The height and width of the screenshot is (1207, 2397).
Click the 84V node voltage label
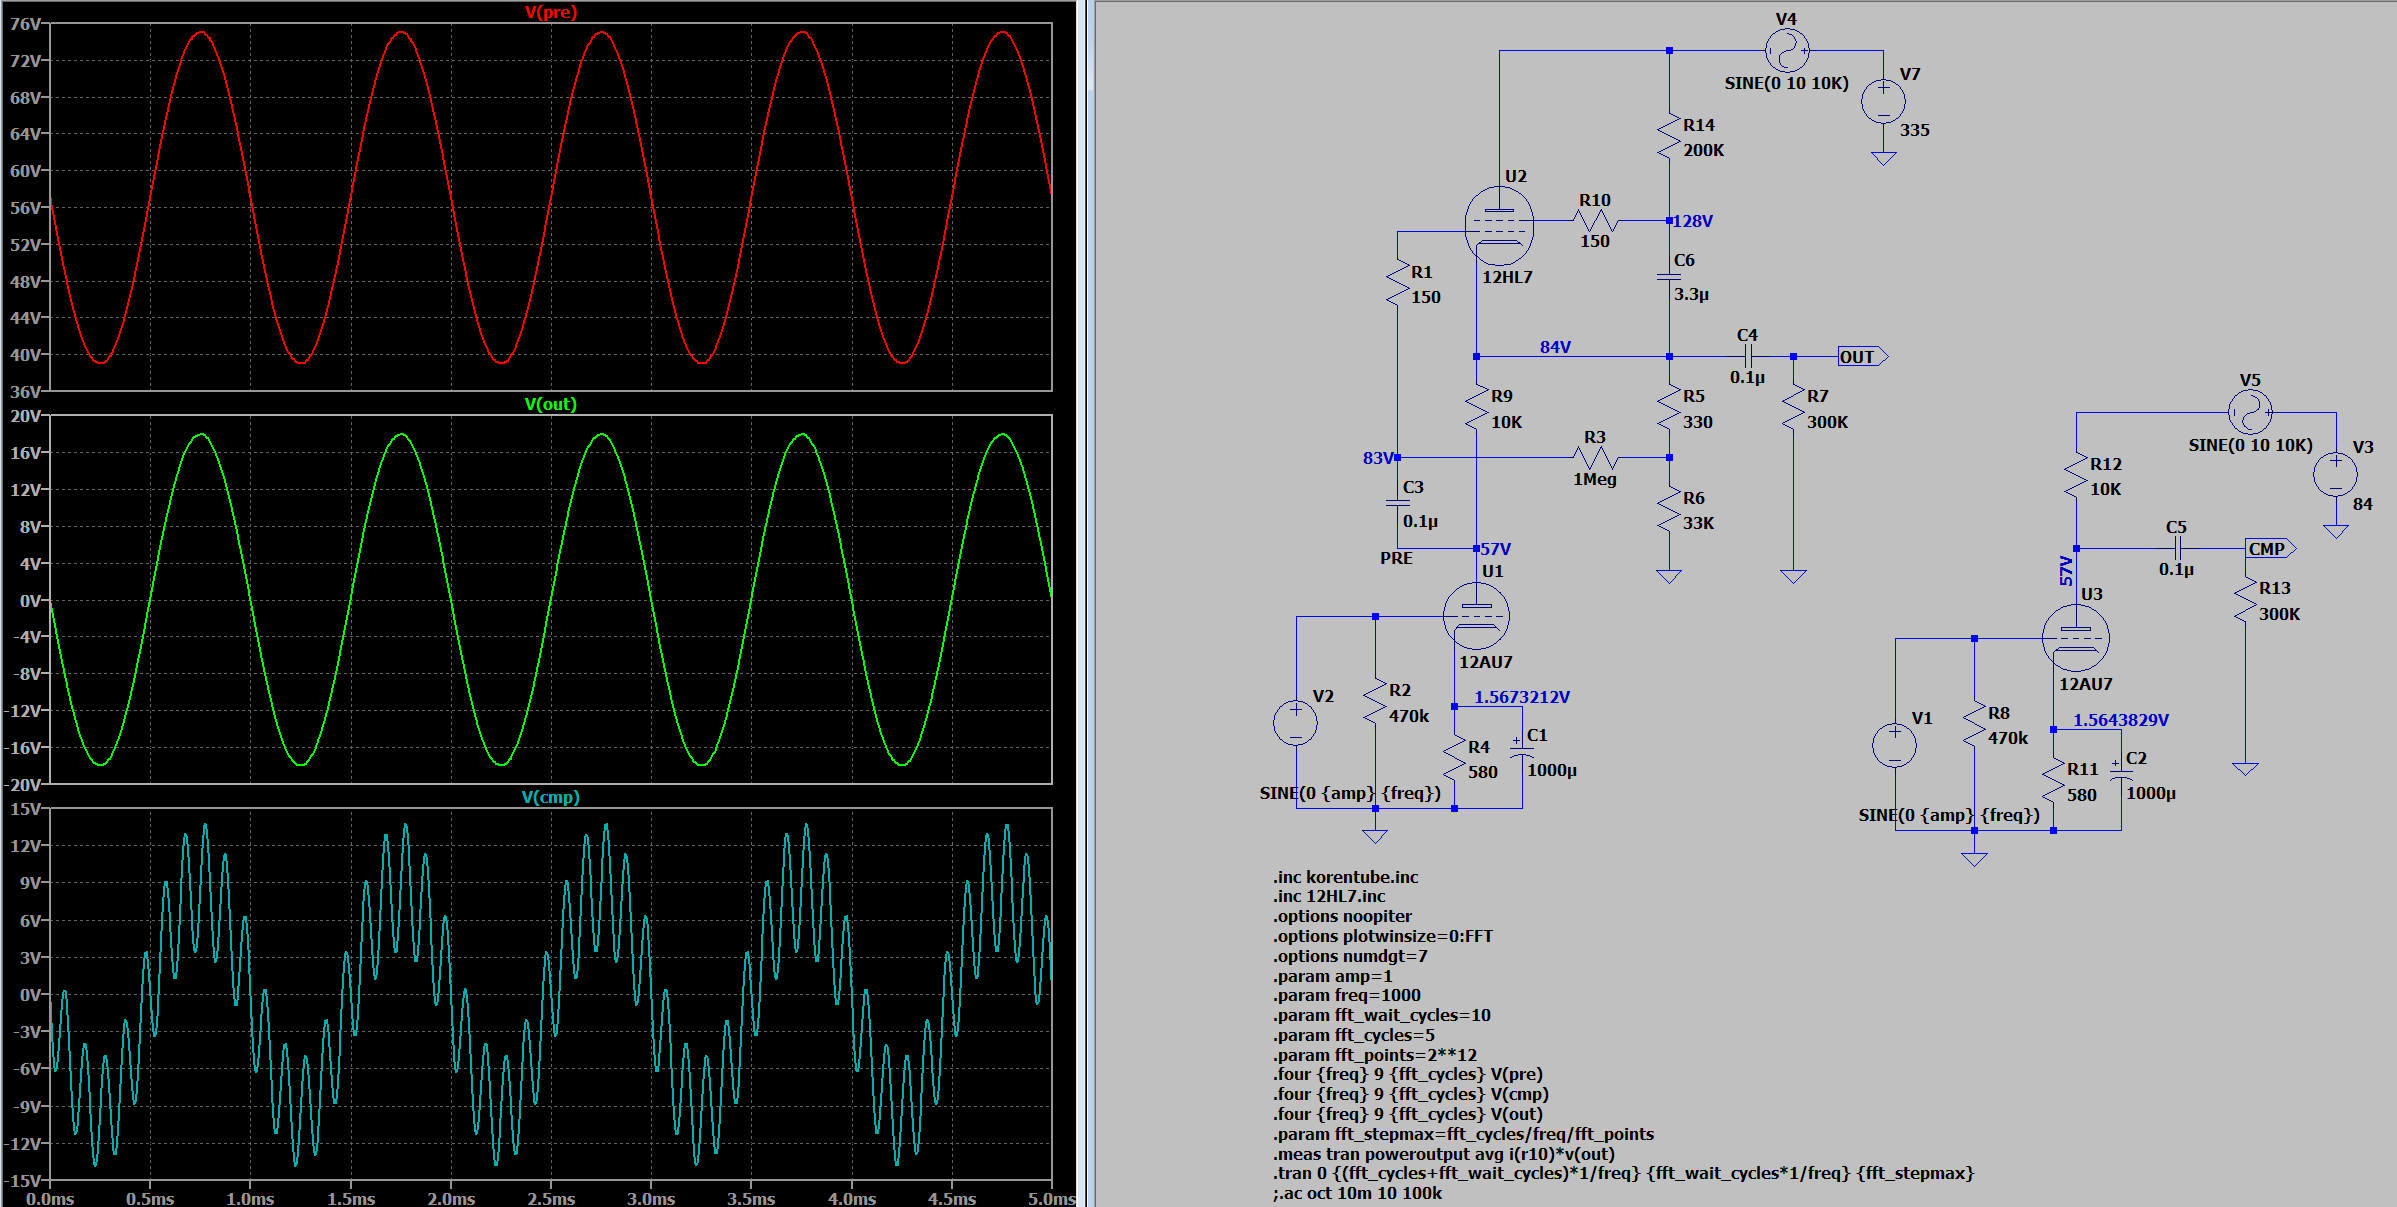pyautogui.click(x=1555, y=347)
